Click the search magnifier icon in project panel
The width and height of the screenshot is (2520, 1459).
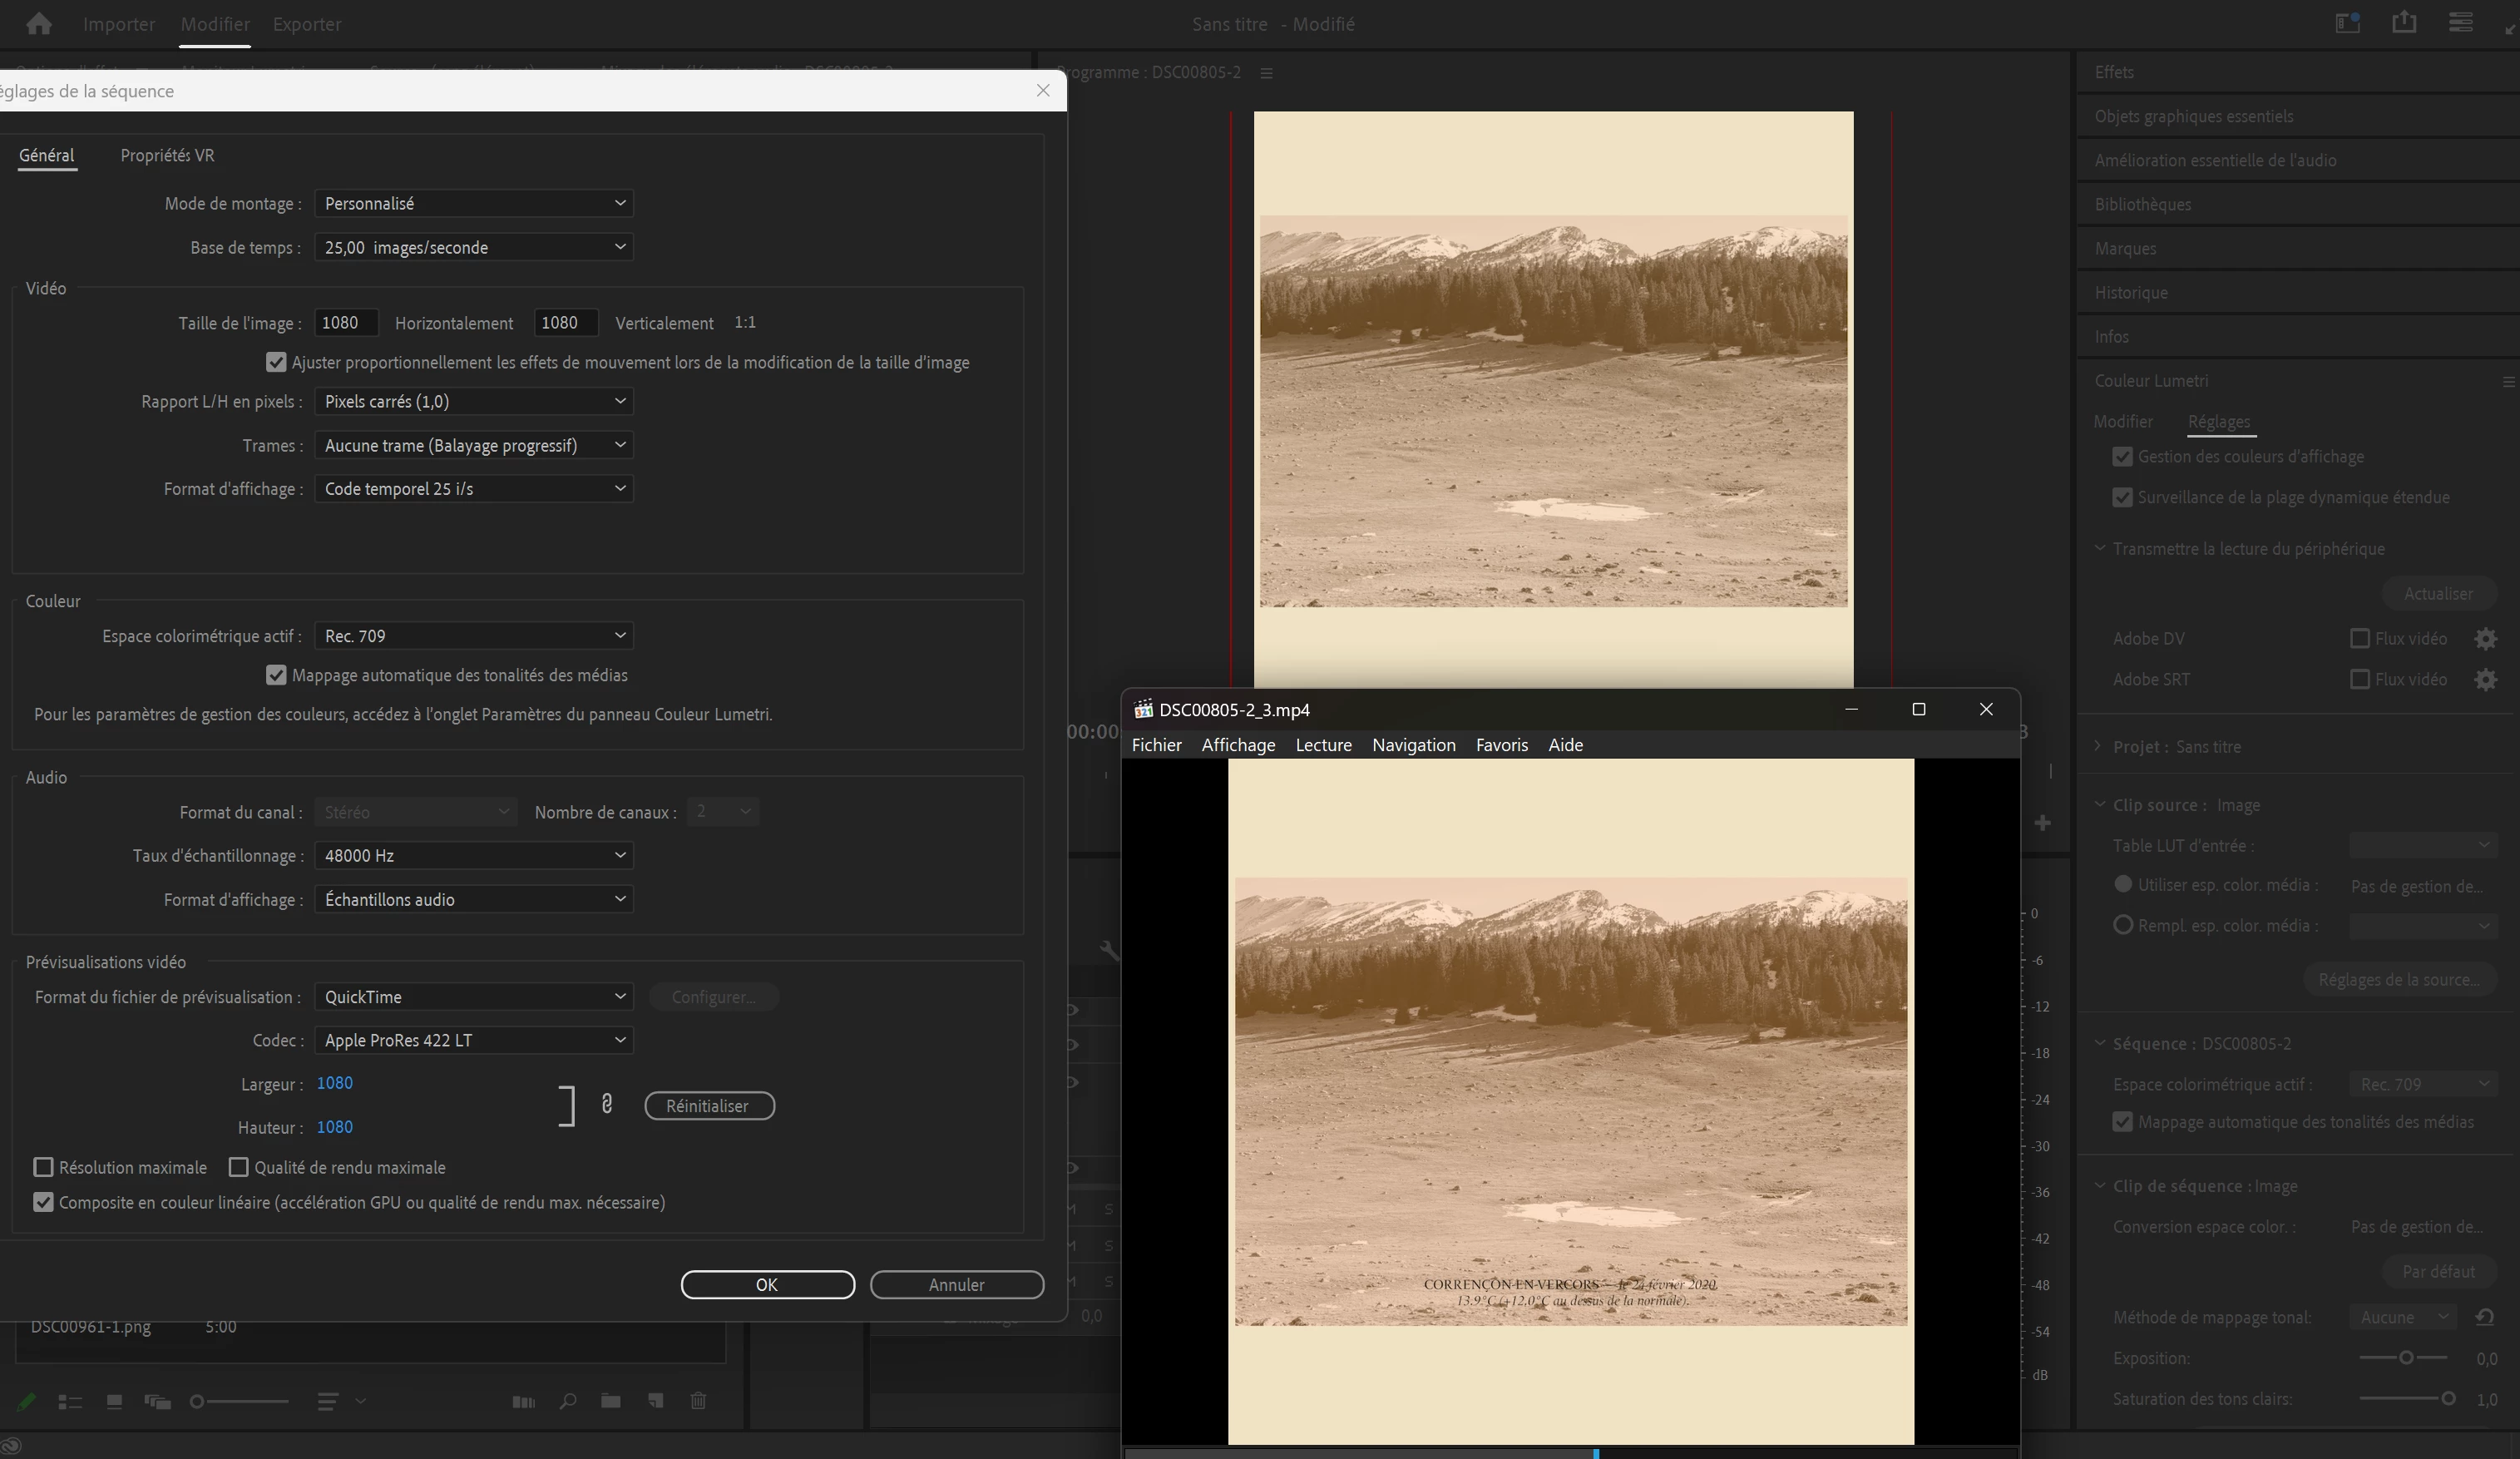click(x=568, y=1402)
